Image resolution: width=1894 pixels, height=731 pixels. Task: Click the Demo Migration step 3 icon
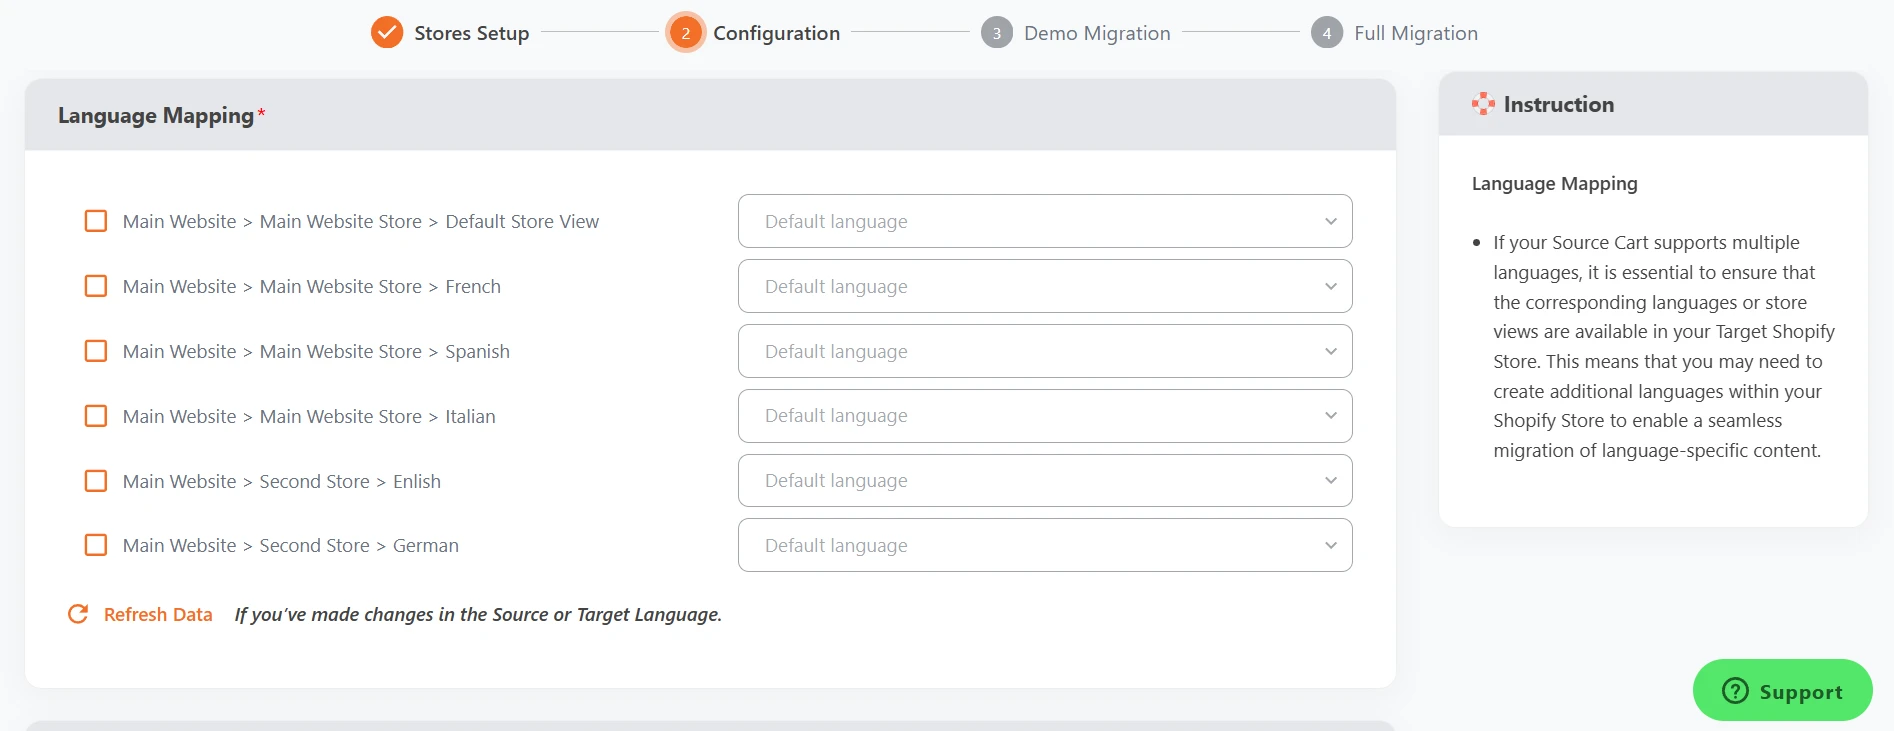point(996,33)
